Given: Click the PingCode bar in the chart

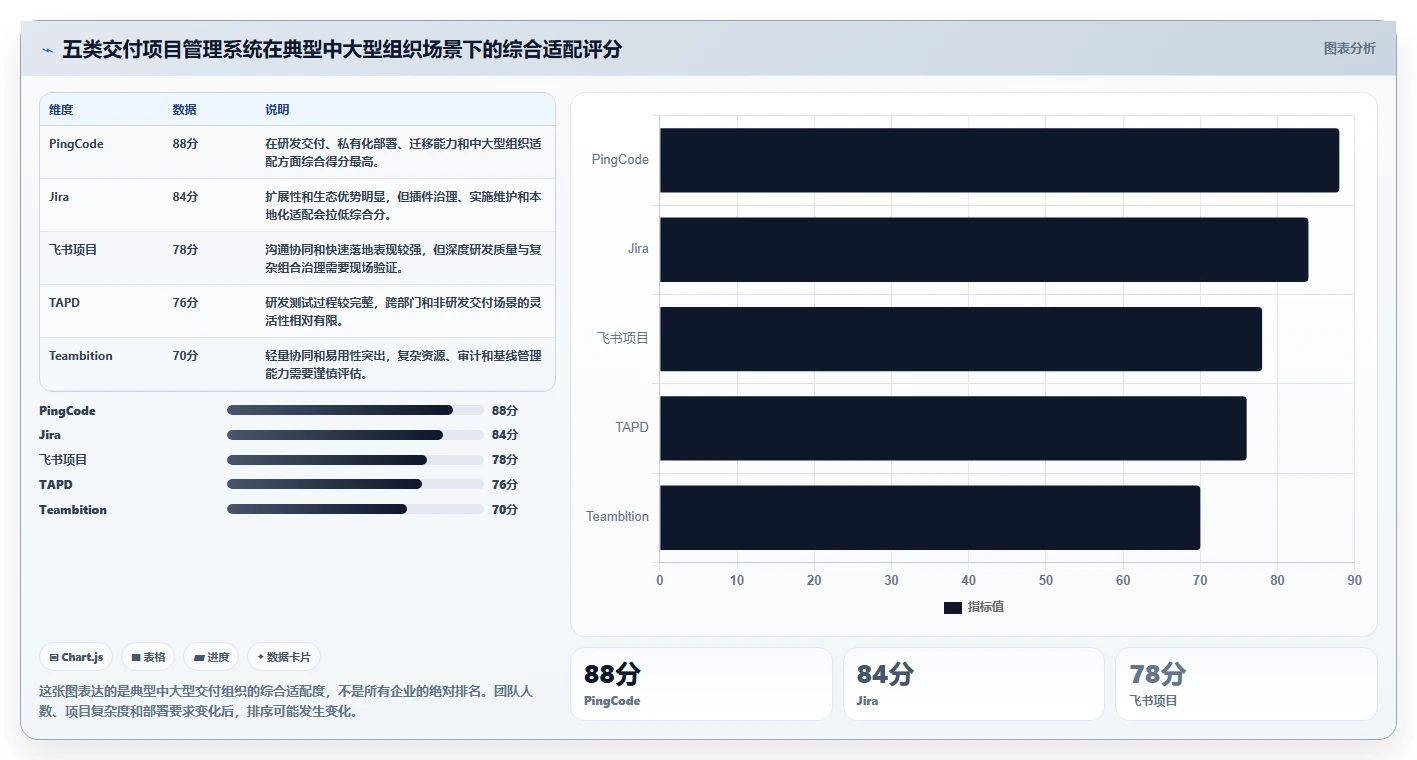Looking at the screenshot, I should [999, 160].
